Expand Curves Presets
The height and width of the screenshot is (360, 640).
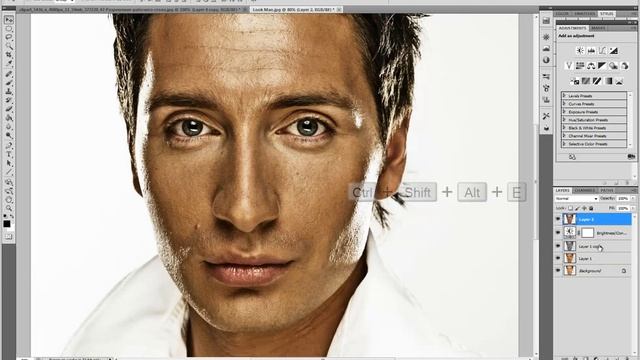[564, 104]
